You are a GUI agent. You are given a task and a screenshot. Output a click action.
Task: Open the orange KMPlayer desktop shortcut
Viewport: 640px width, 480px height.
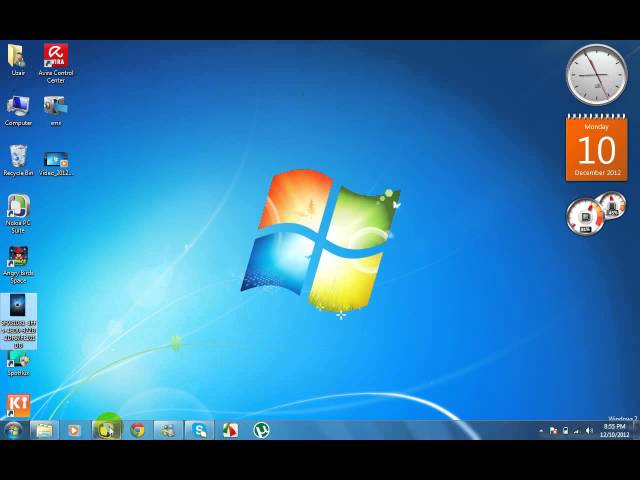18,405
